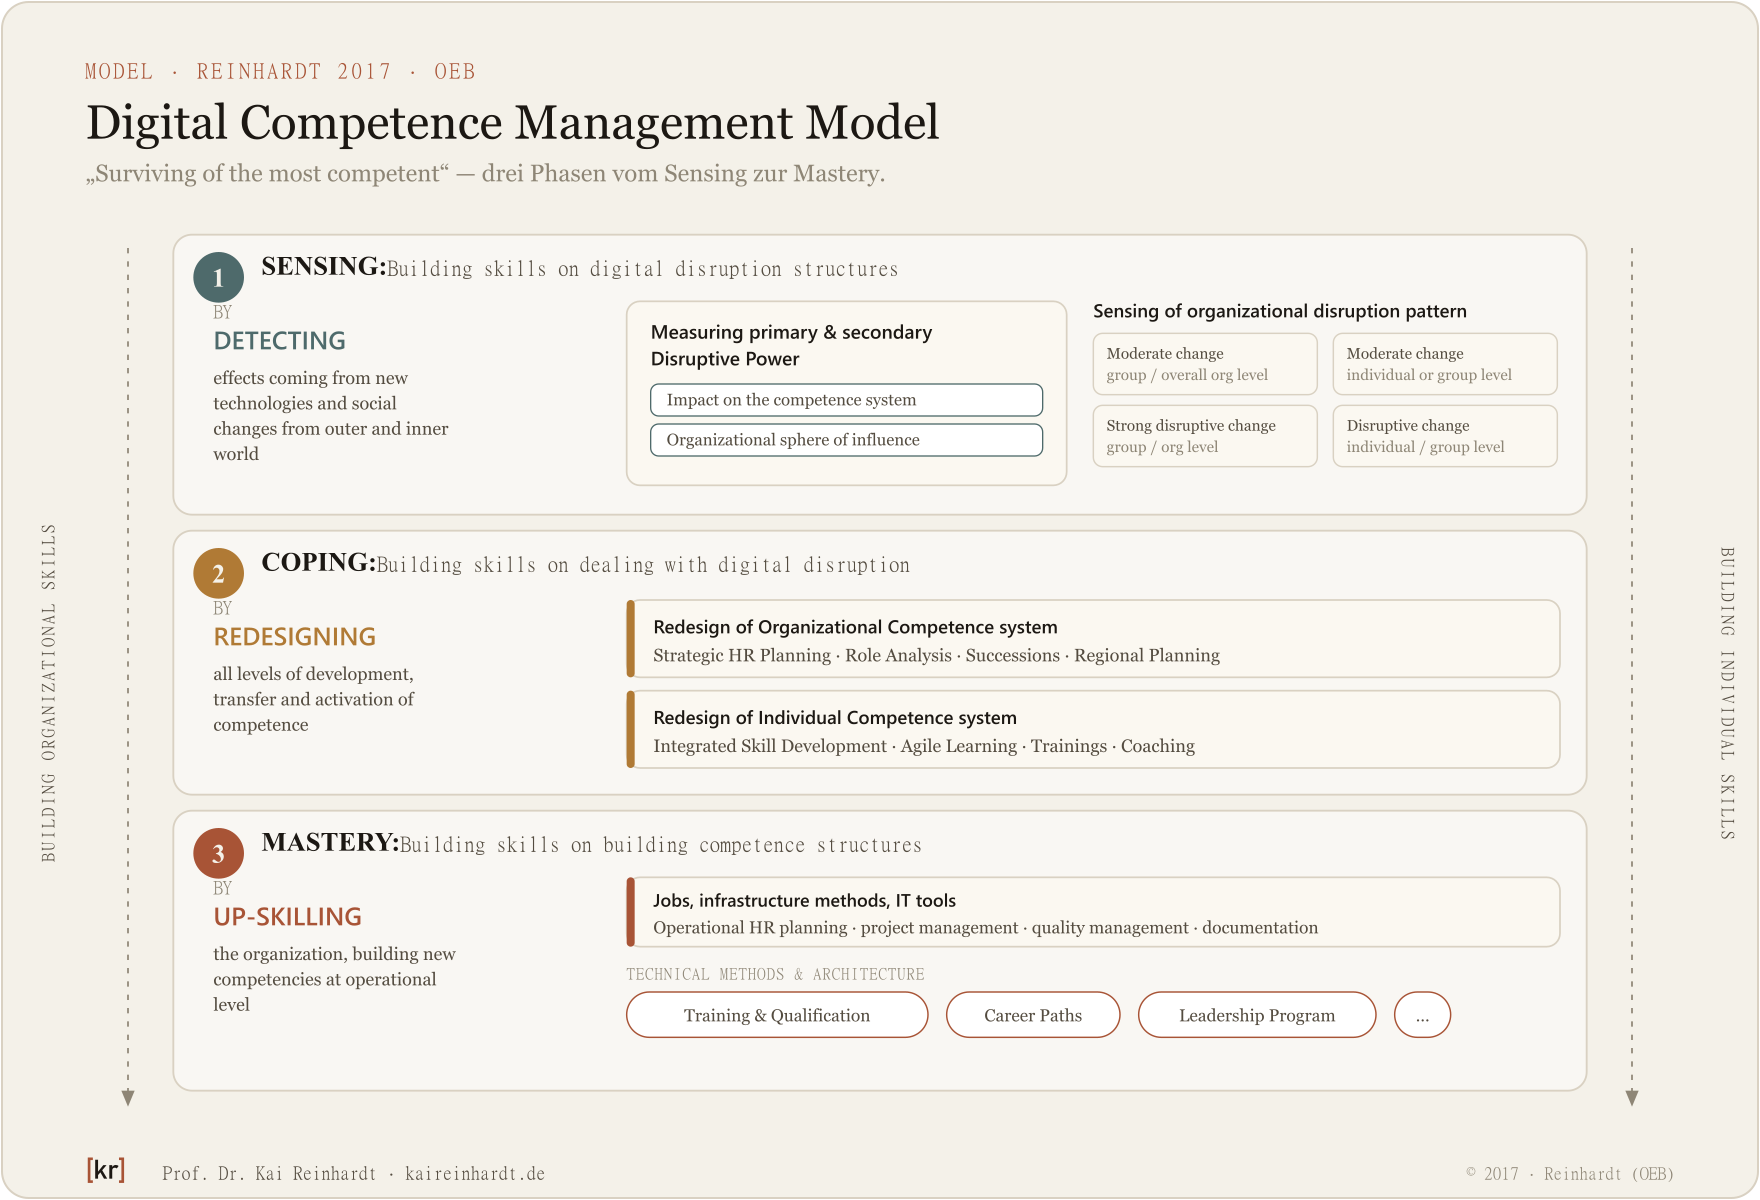Select Moderate change group / overall org level card
This screenshot has width=1760, height=1200.
(1205, 364)
